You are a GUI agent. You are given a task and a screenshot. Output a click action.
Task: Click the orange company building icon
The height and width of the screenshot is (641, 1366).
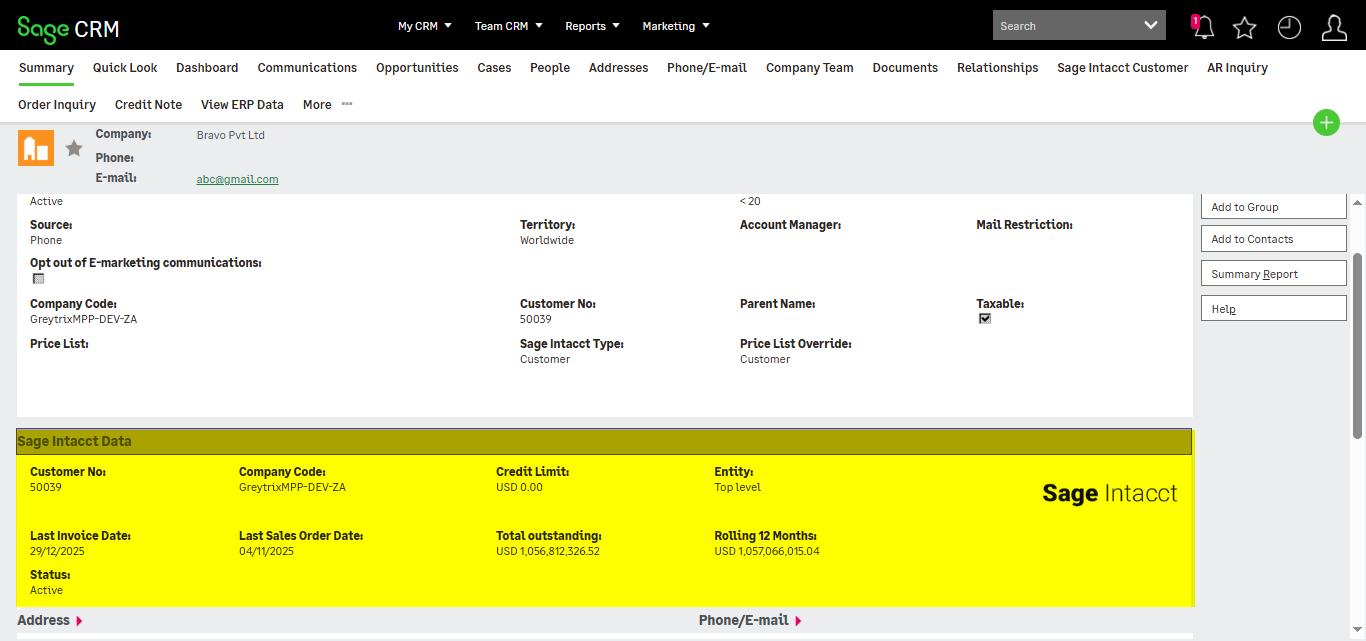click(36, 148)
